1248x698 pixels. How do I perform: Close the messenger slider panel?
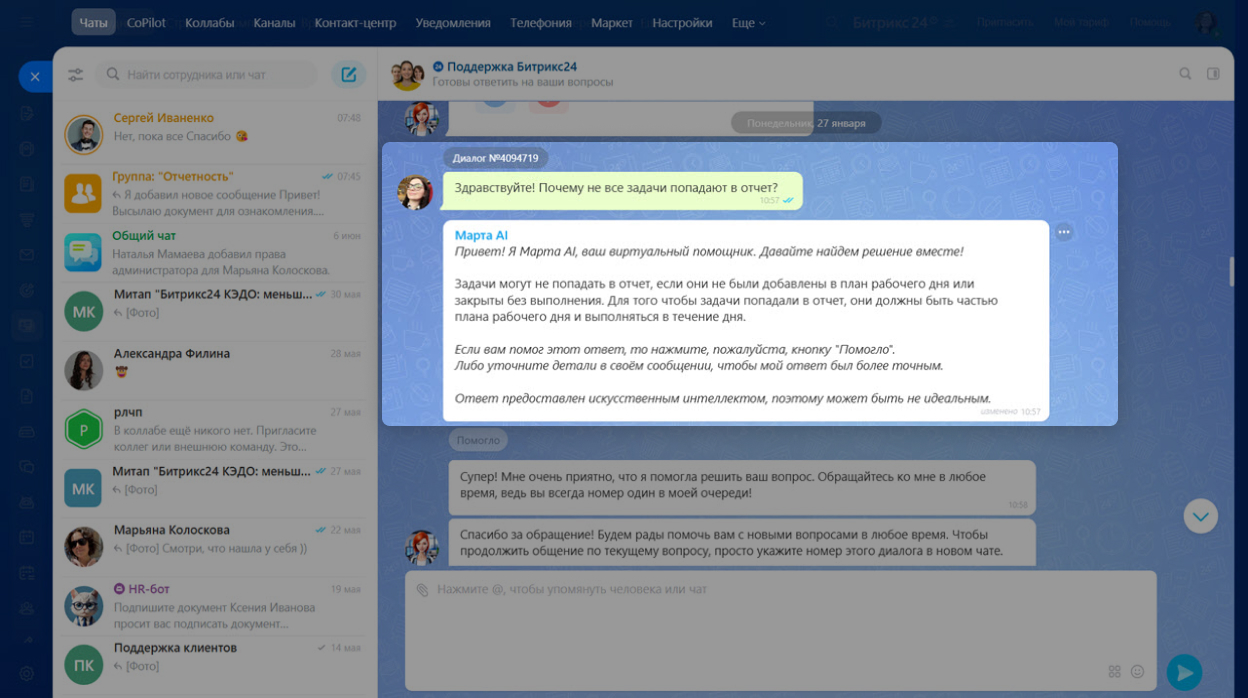point(35,76)
